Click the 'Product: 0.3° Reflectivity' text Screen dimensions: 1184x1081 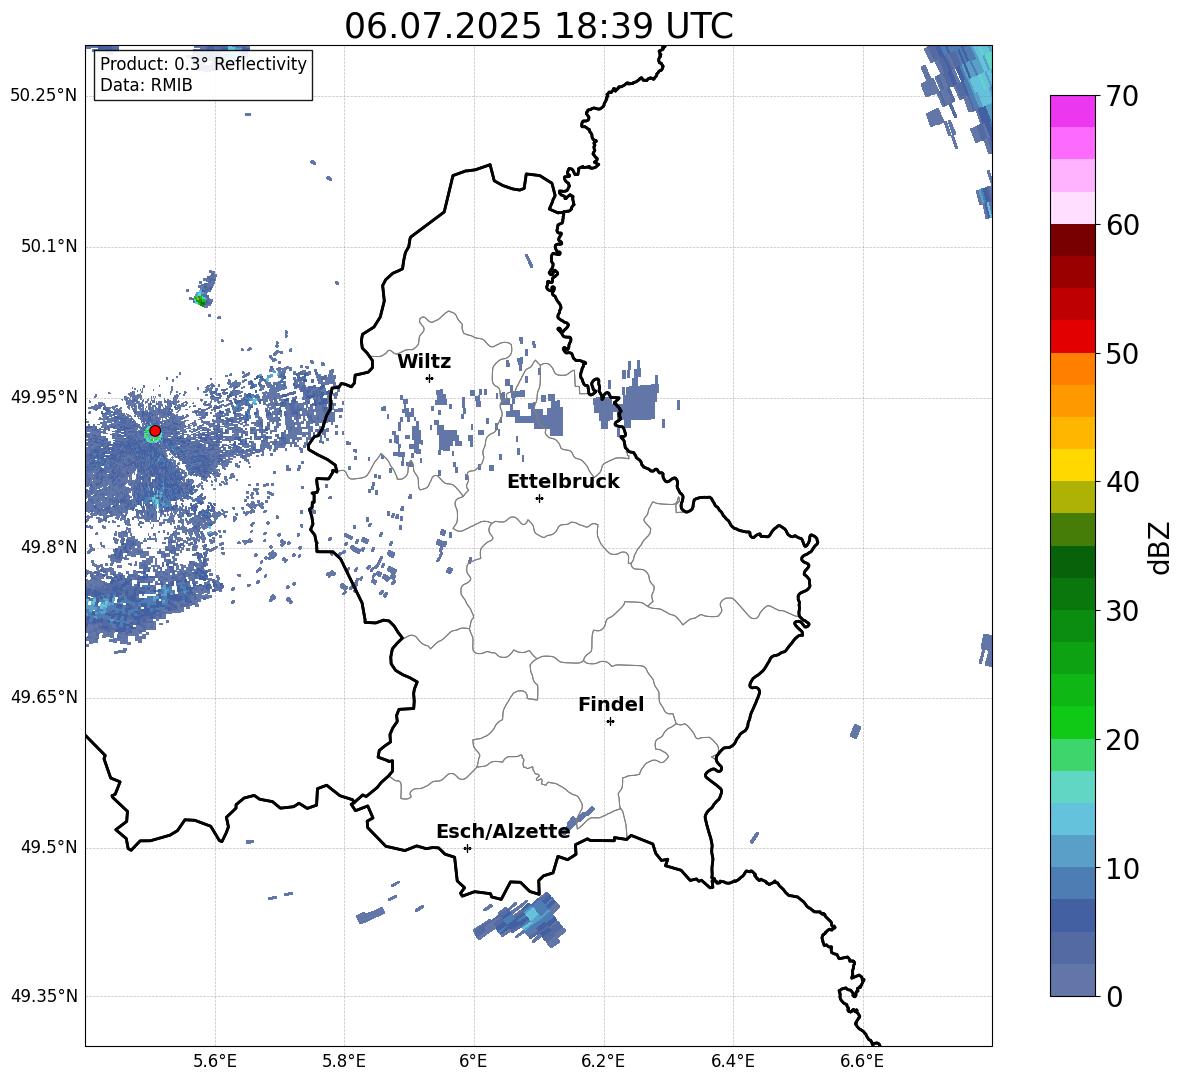(x=203, y=64)
